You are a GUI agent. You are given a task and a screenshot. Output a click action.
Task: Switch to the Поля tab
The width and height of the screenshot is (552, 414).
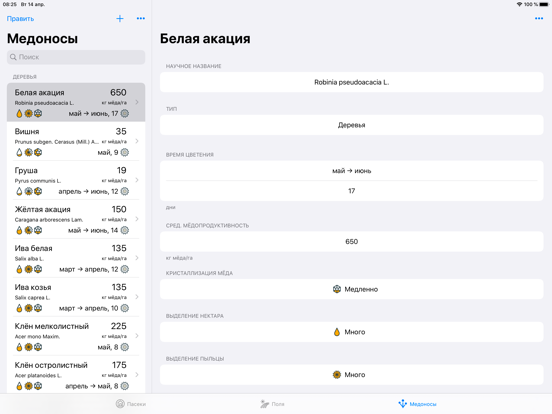pos(272,404)
